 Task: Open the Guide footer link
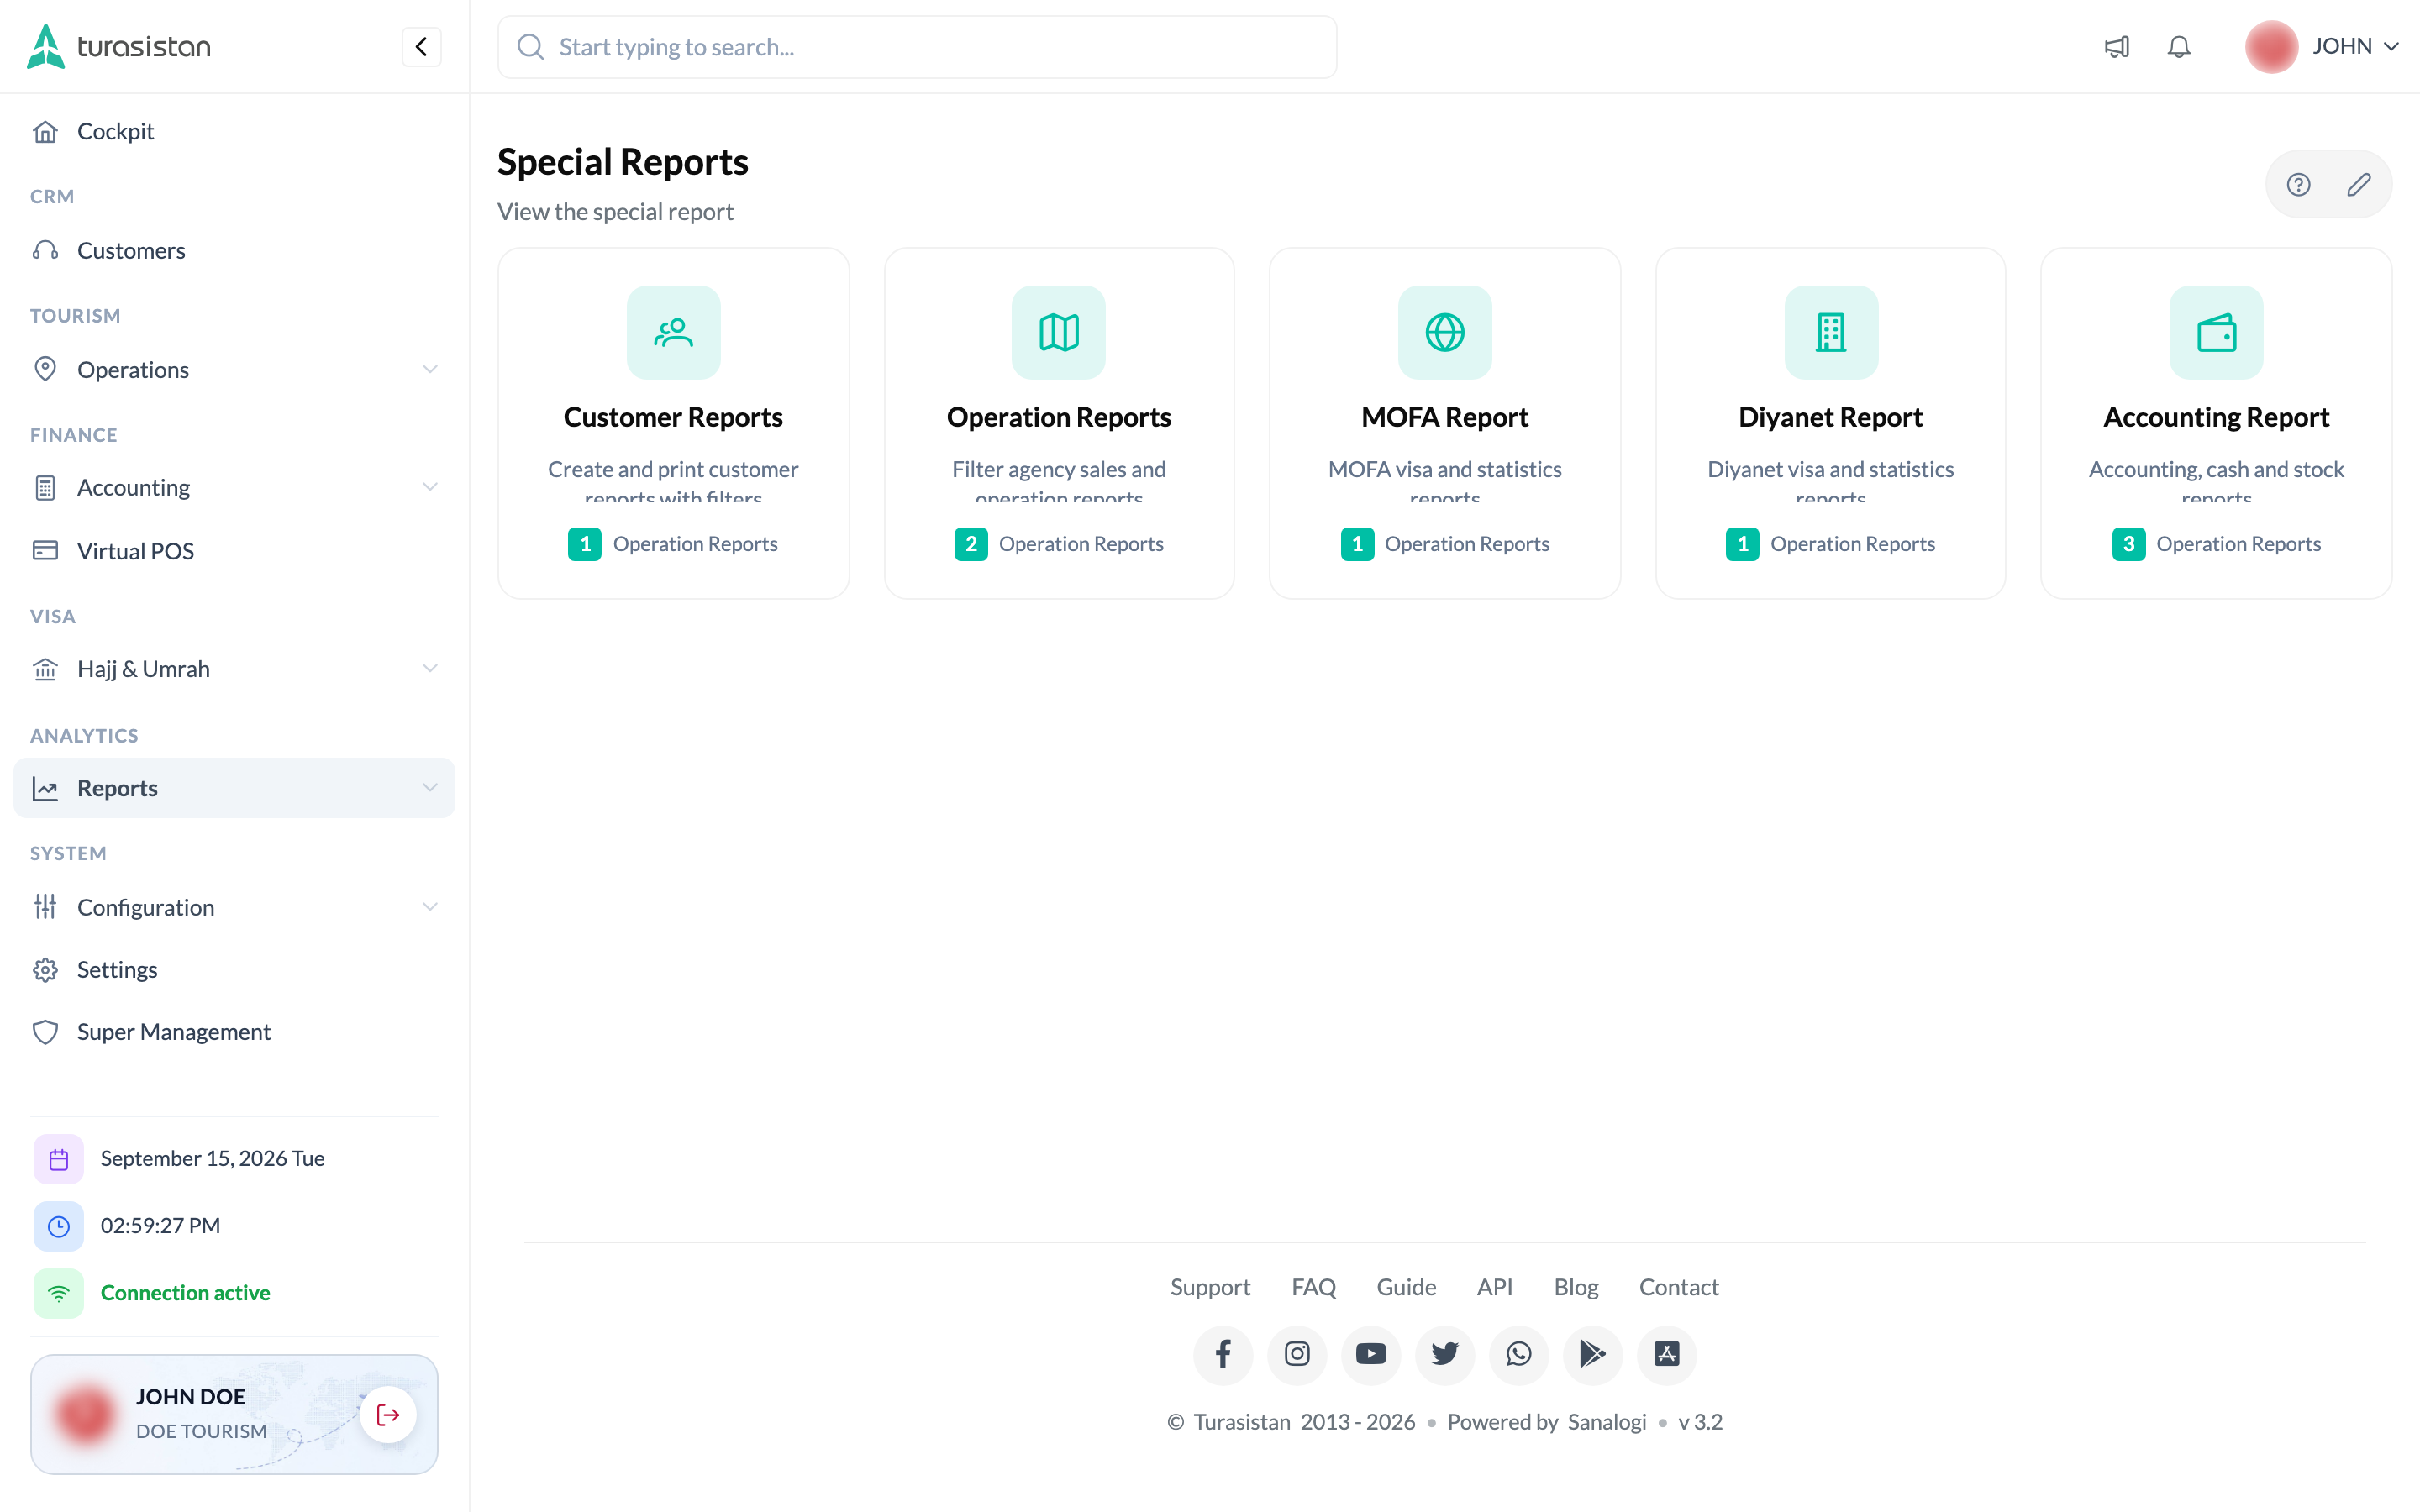(x=1406, y=1286)
